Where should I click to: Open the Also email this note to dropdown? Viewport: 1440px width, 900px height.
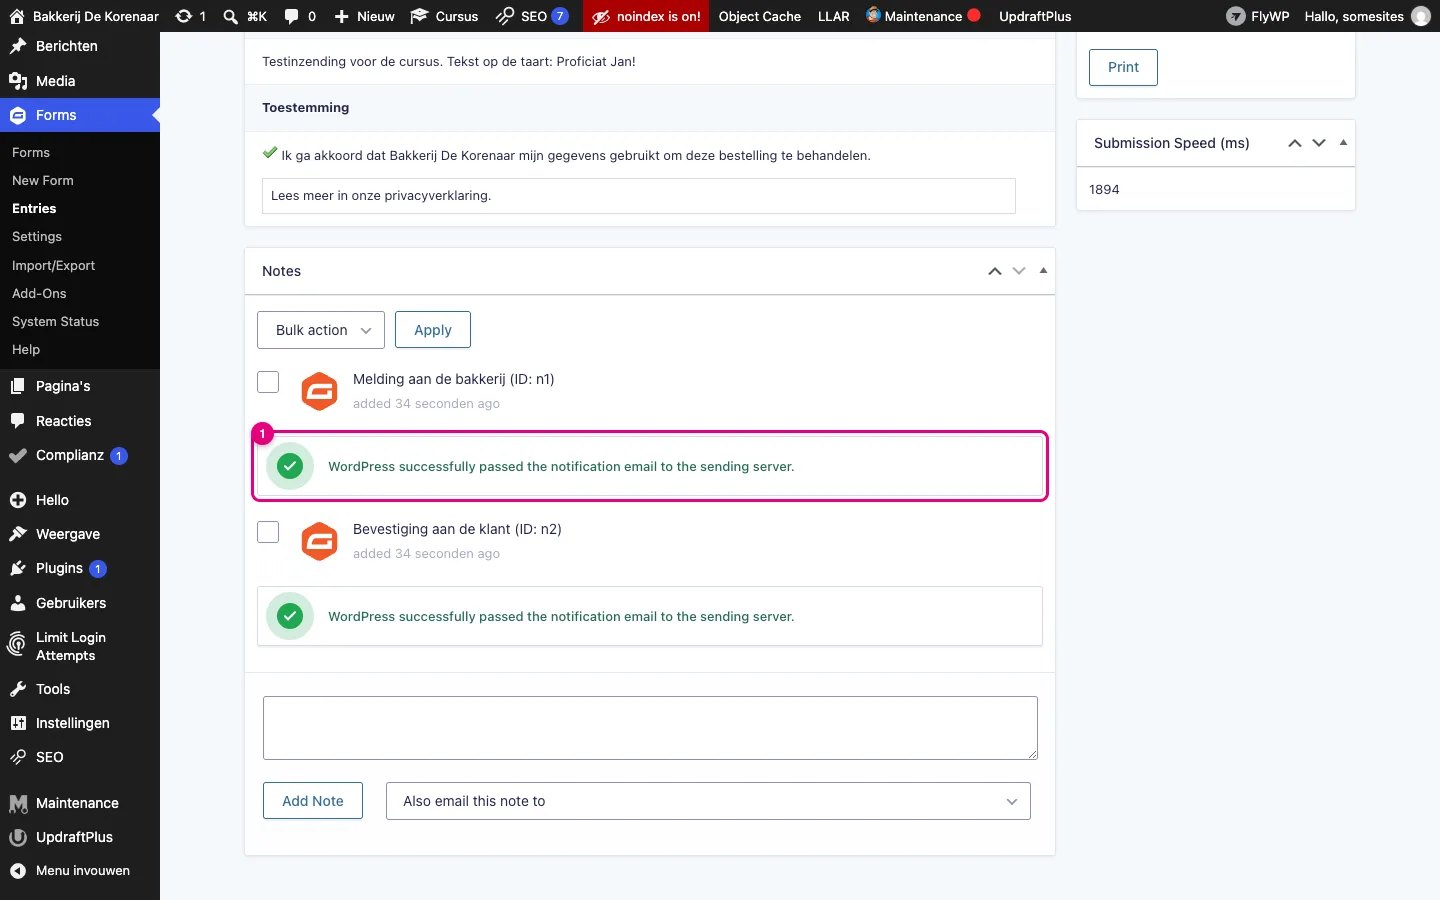pyautogui.click(x=708, y=801)
